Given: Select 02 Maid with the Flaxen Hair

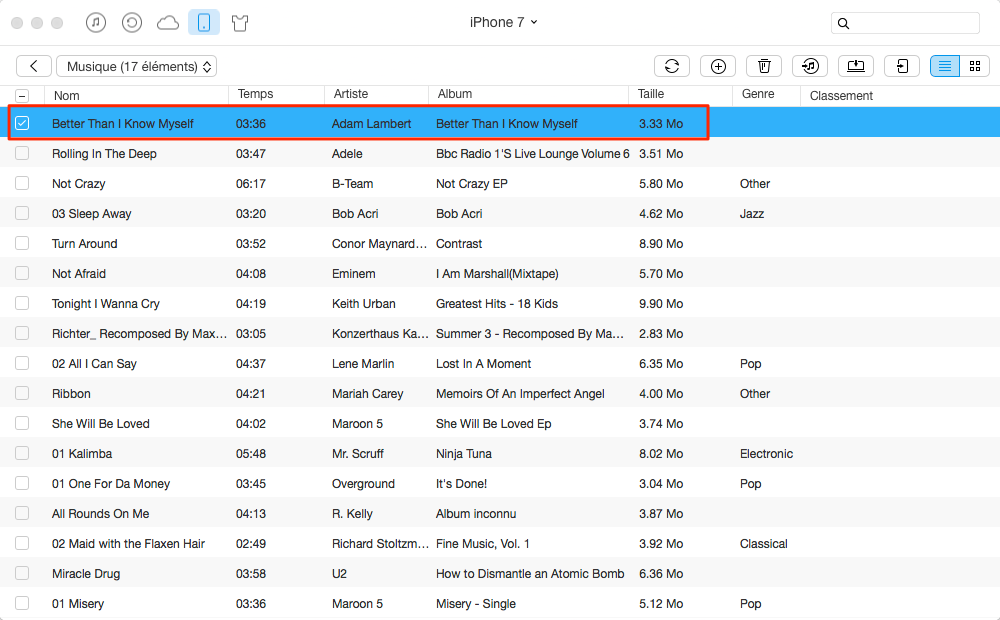Looking at the screenshot, I should click(128, 543).
